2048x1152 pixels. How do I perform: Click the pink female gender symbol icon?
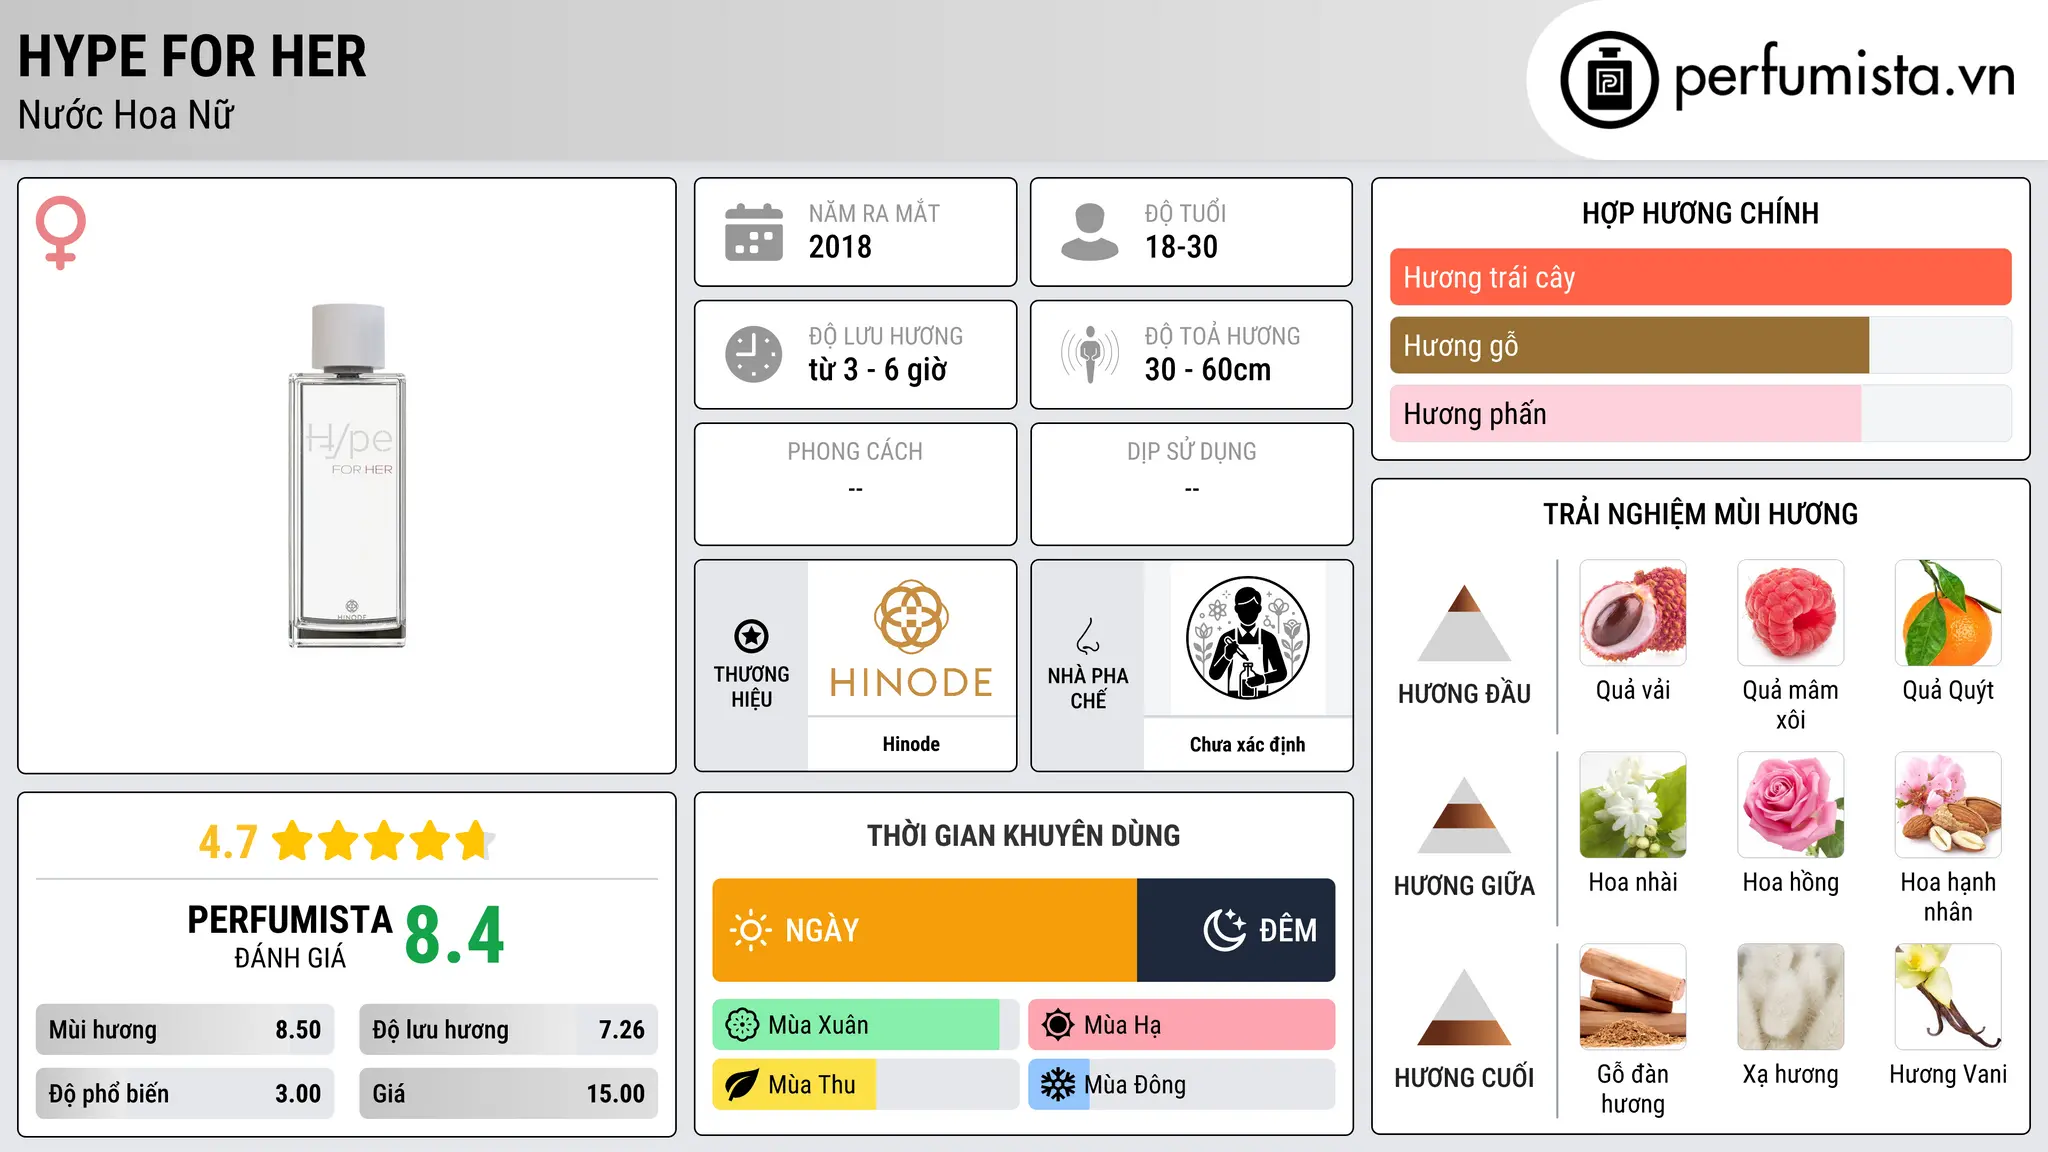click(x=61, y=233)
